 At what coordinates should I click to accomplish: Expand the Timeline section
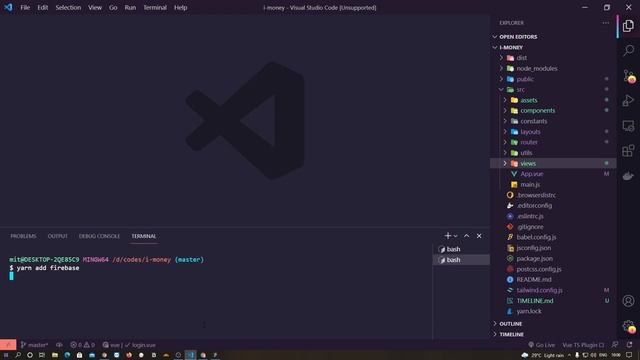[x=553, y=334]
